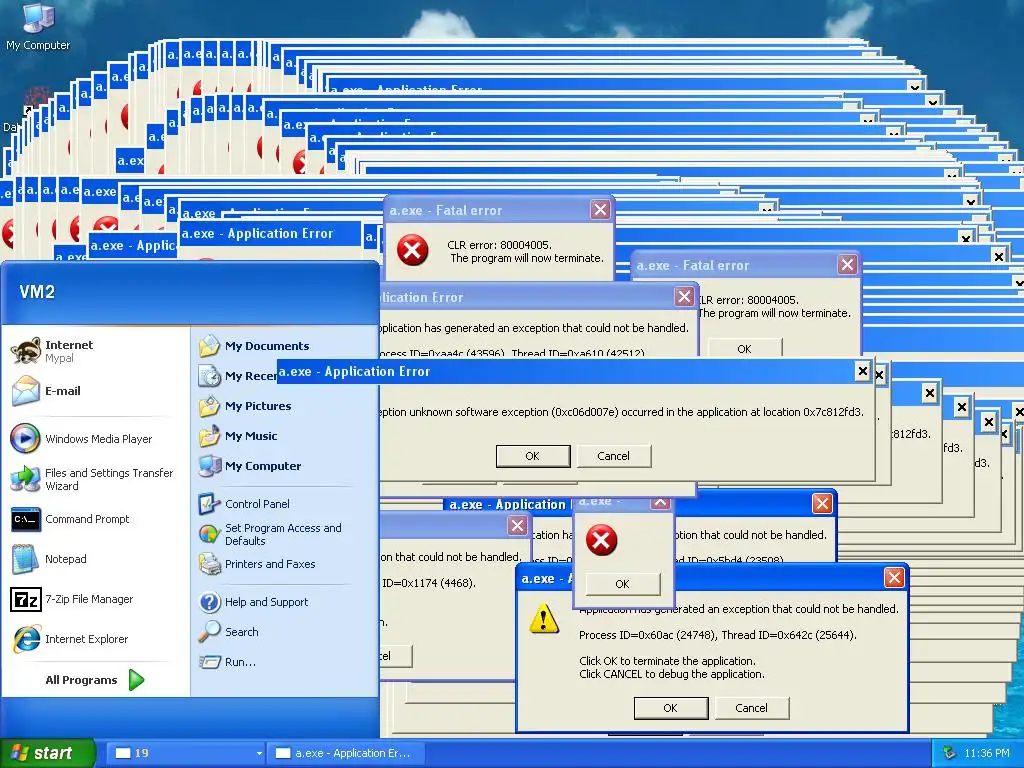Launch Internet Explorer
This screenshot has height=768, width=1024.
[x=95, y=639]
